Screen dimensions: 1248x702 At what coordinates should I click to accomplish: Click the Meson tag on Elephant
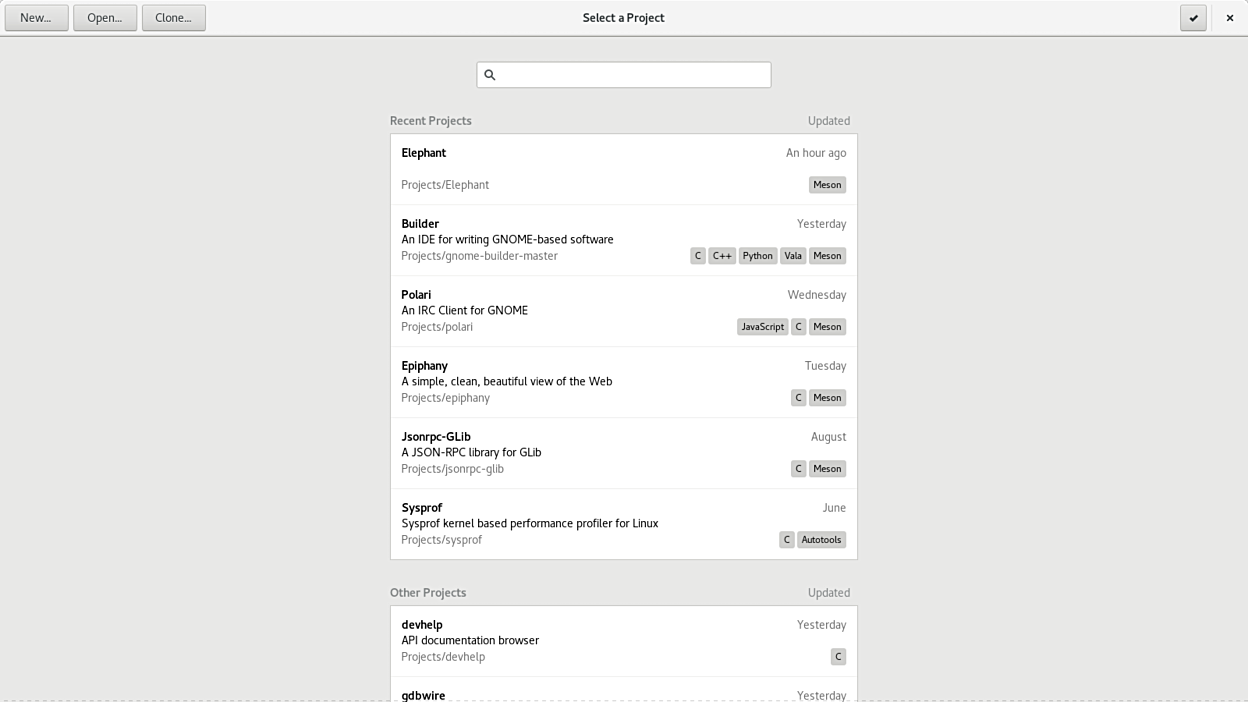click(827, 185)
